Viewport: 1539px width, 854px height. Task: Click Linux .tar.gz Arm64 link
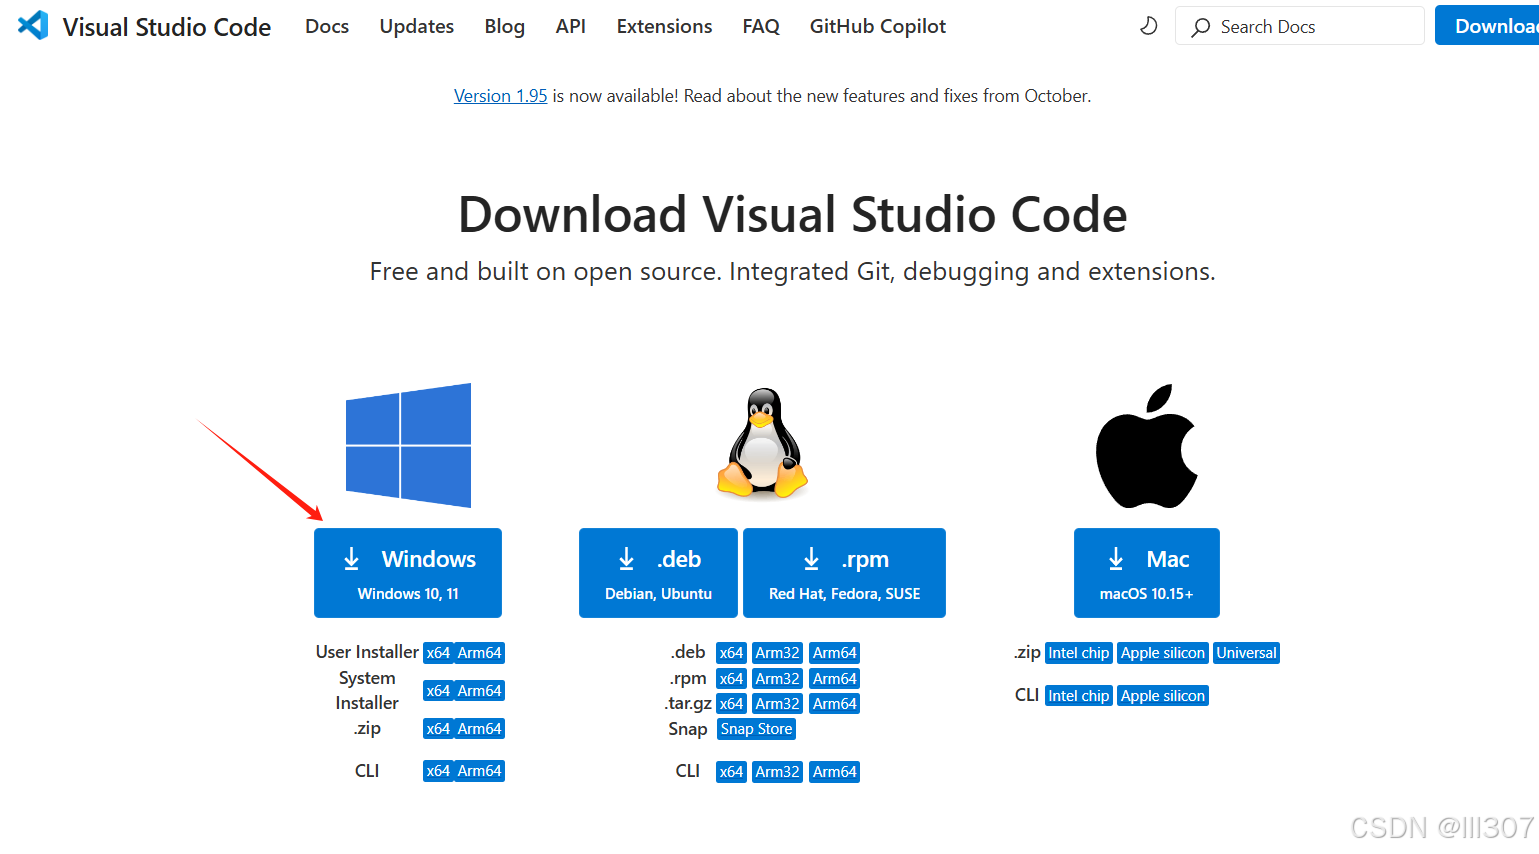point(835,704)
